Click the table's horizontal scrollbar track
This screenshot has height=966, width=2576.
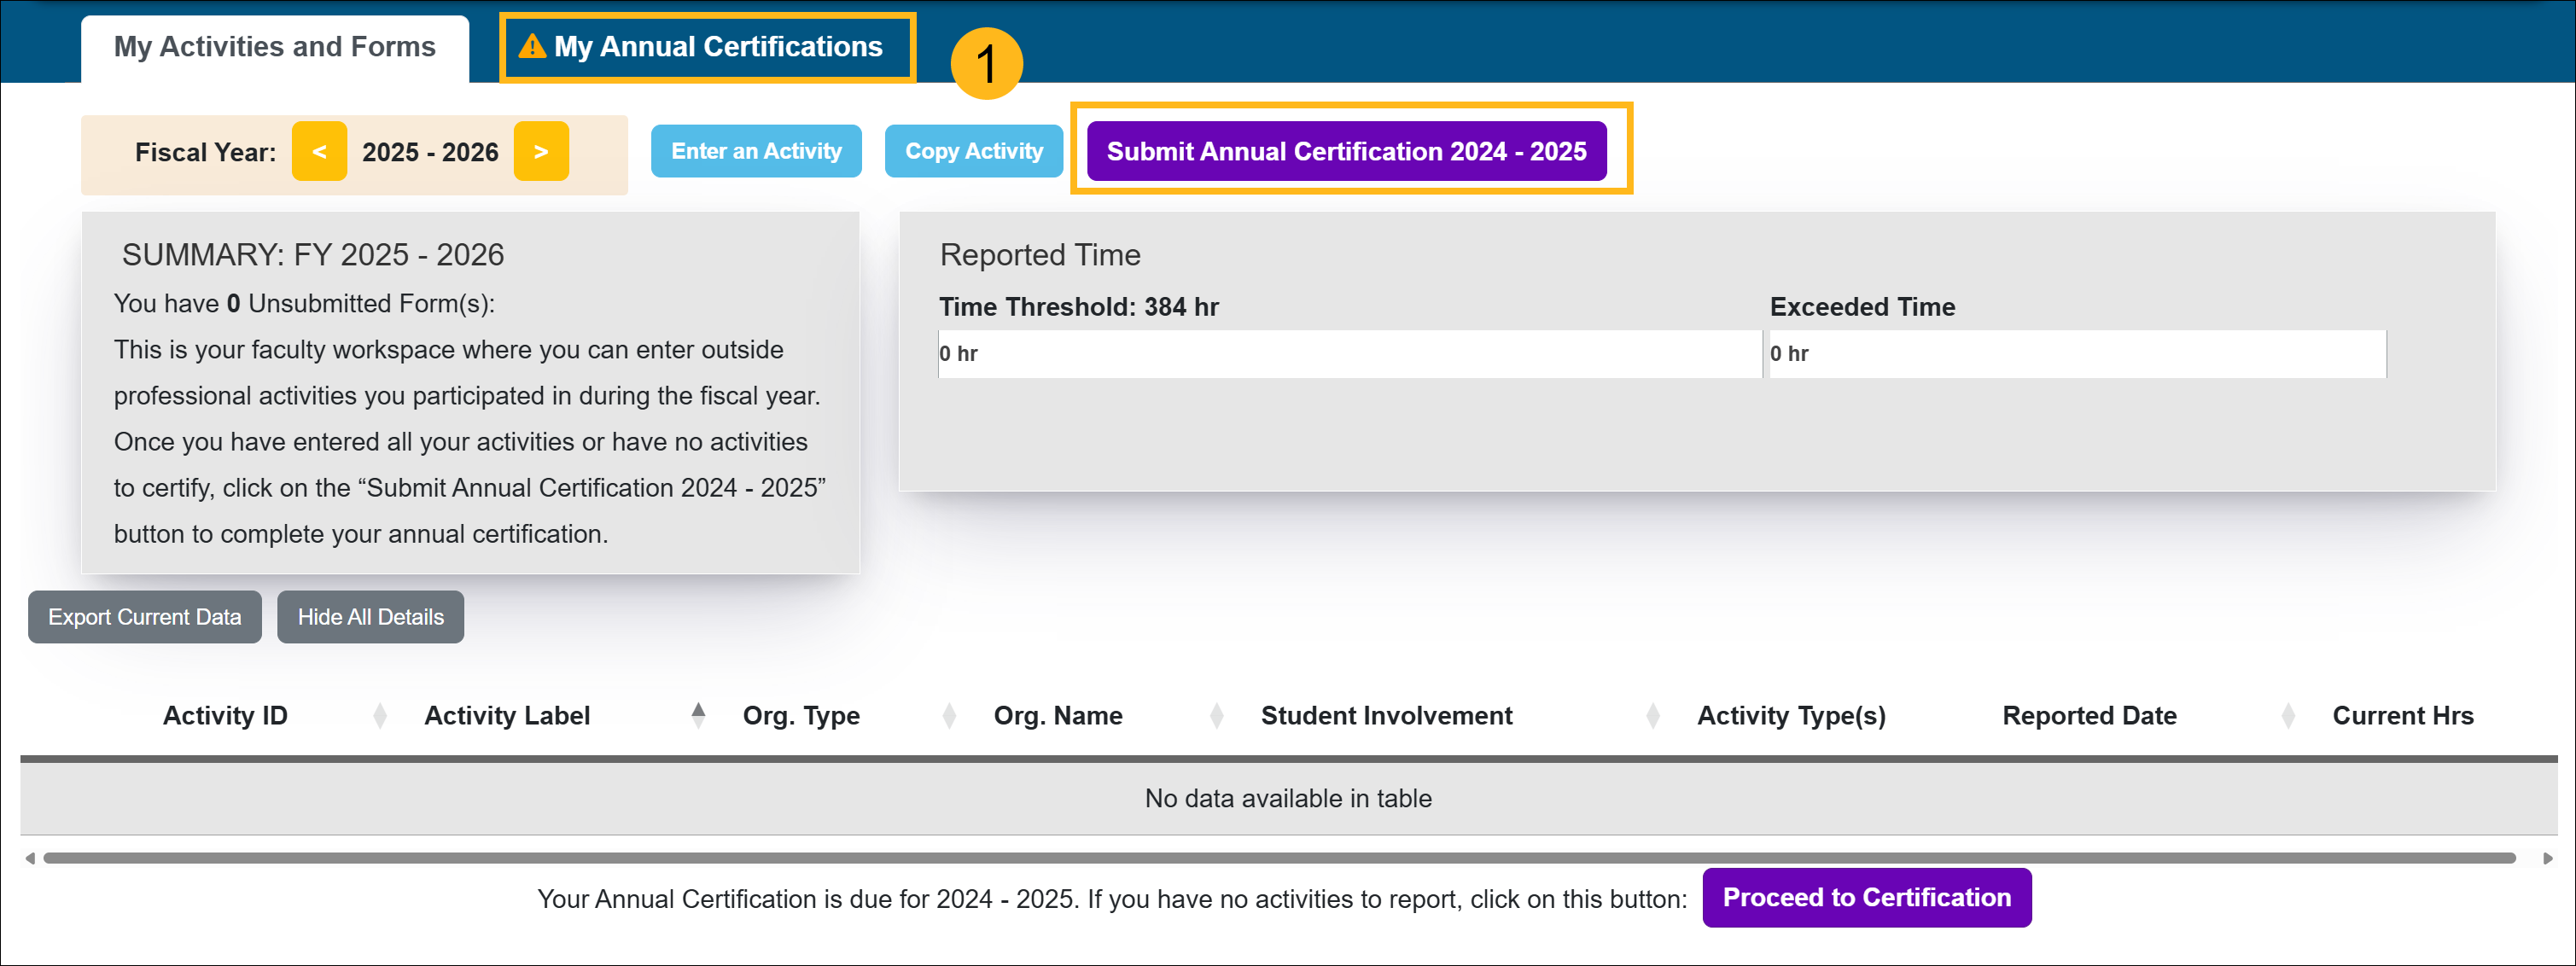pos(1280,858)
